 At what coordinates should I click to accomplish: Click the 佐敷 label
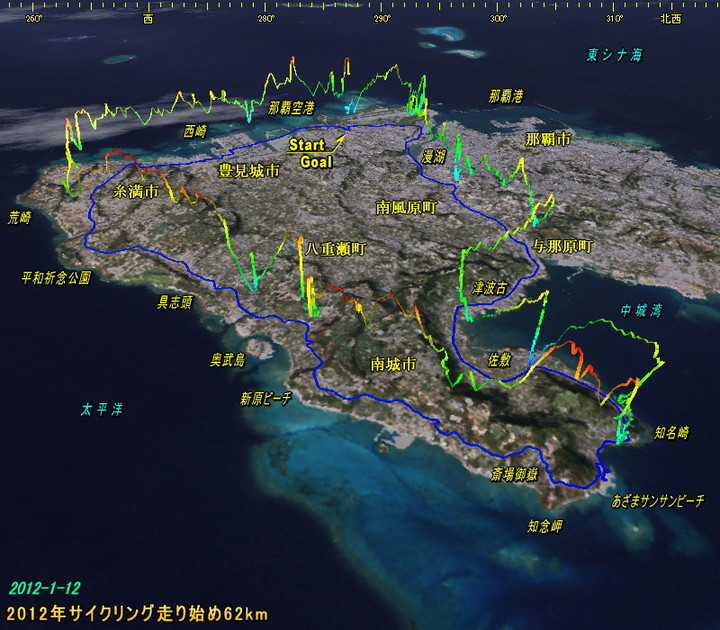point(499,360)
